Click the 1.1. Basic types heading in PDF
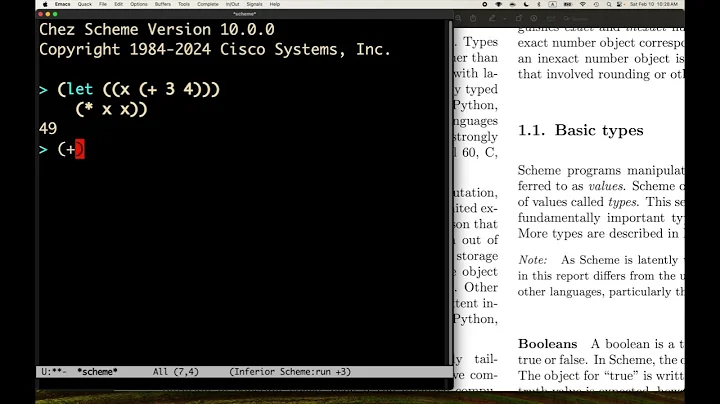 (x=580, y=130)
